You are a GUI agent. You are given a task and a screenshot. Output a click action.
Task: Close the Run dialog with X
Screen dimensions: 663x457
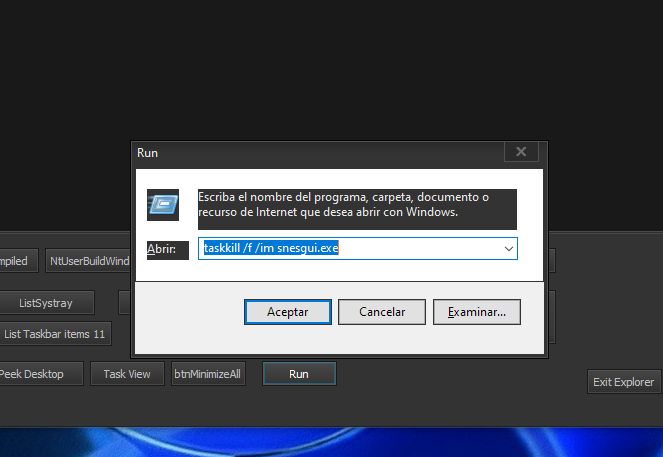(521, 152)
